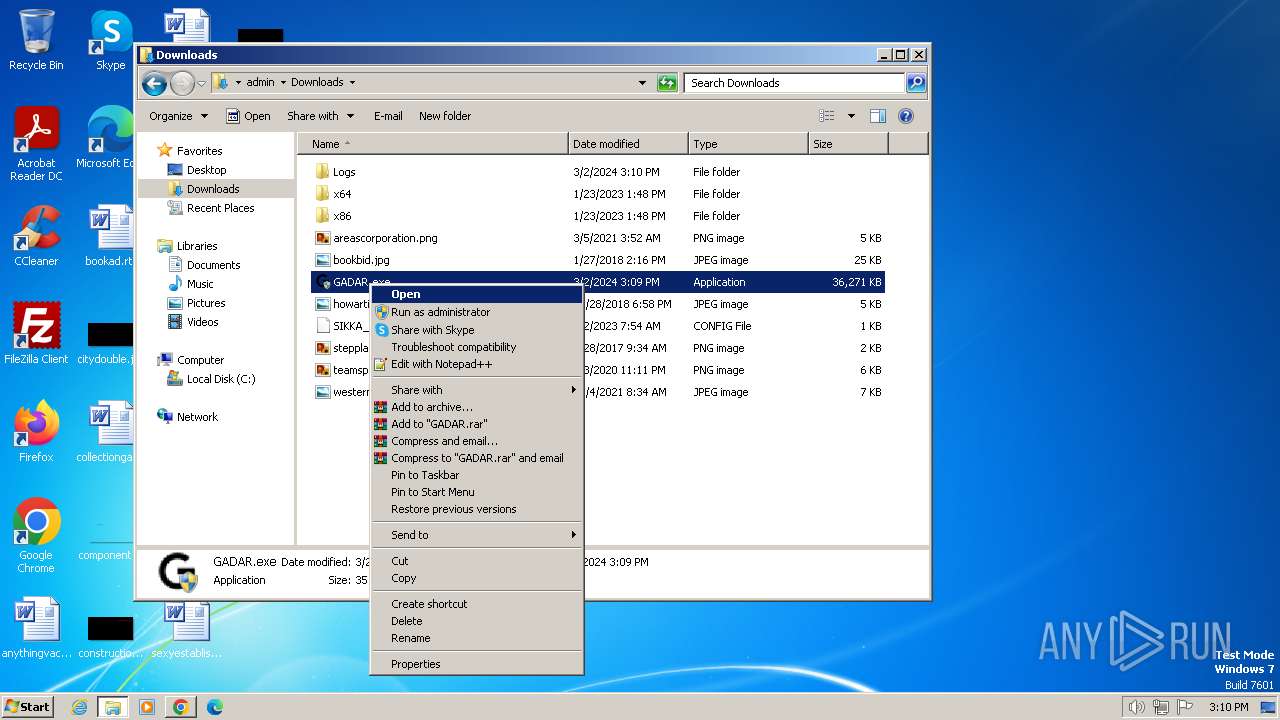This screenshot has width=1280, height=720.
Task: Open Recycle Bin desktop icon
Action: point(36,40)
